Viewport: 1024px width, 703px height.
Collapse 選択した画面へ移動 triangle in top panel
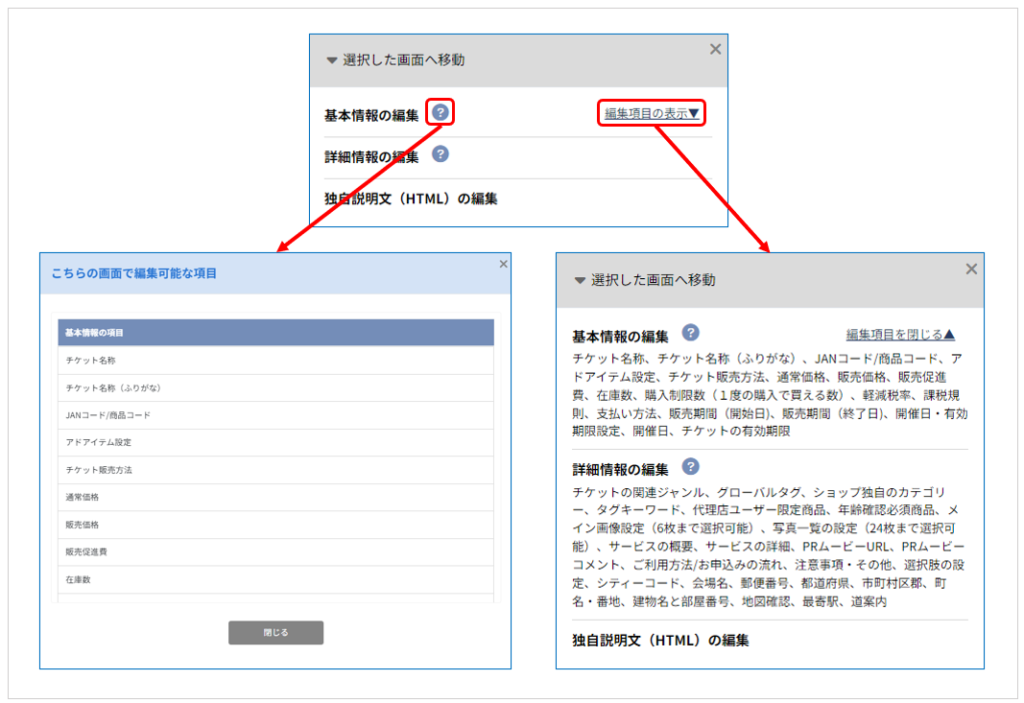click(332, 61)
